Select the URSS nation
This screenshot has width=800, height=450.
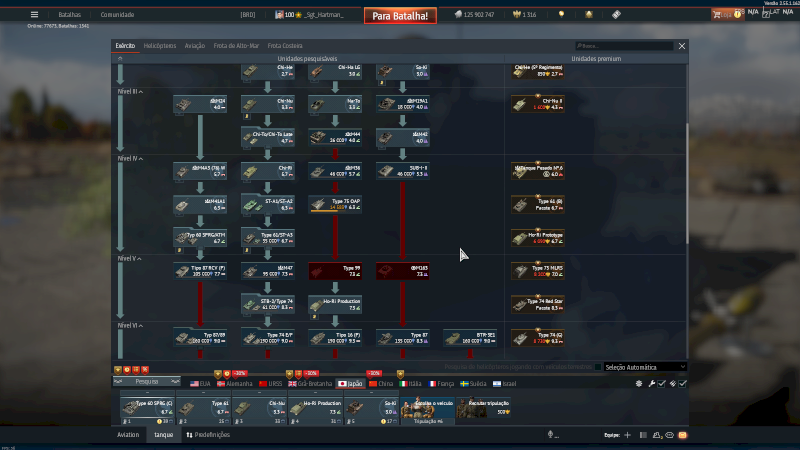pyautogui.click(x=270, y=384)
